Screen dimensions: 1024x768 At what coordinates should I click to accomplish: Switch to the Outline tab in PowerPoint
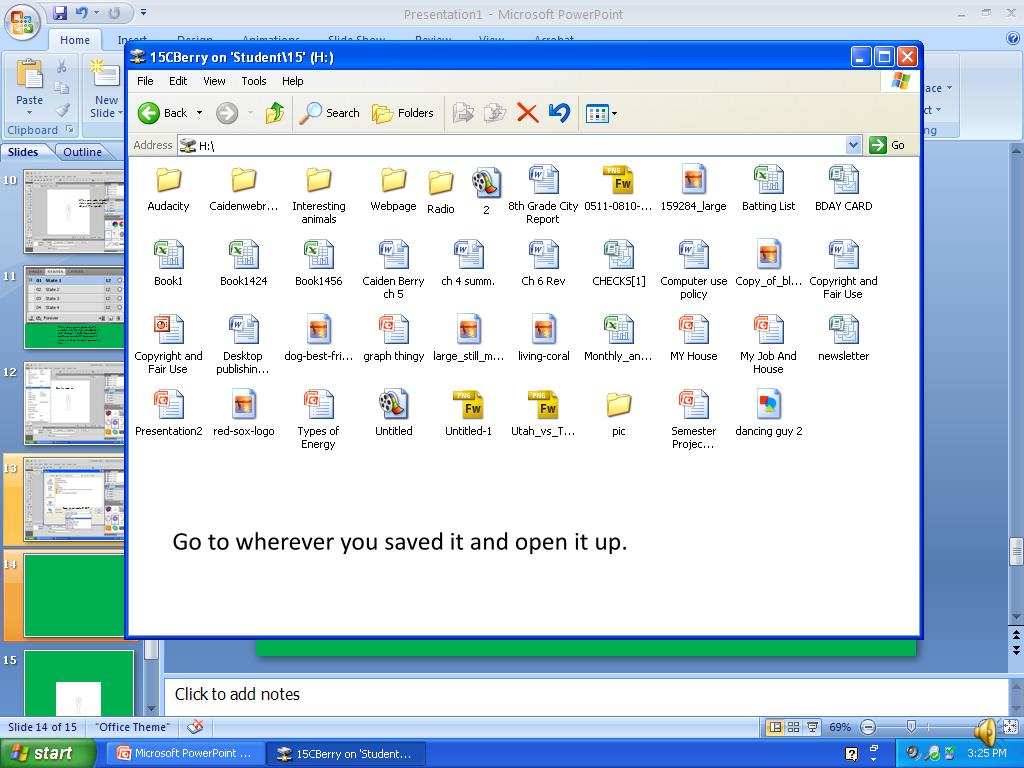[82, 152]
